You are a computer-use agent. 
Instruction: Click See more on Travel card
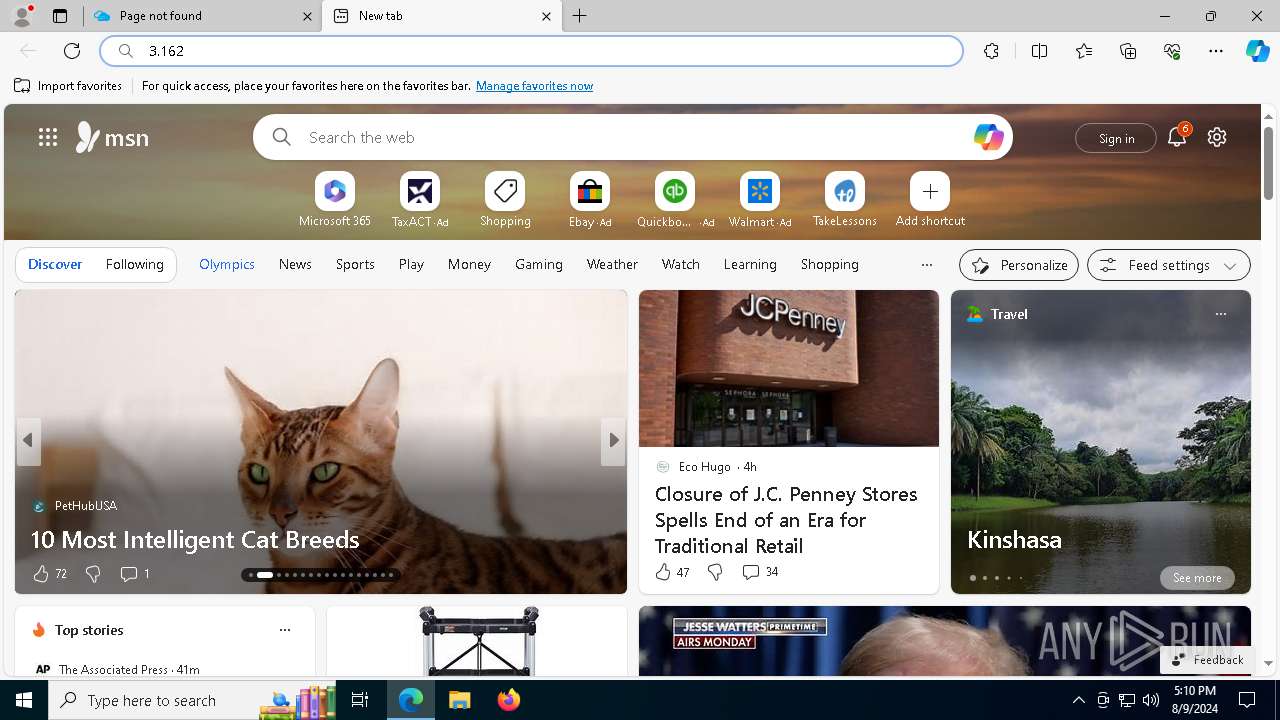(1197, 578)
